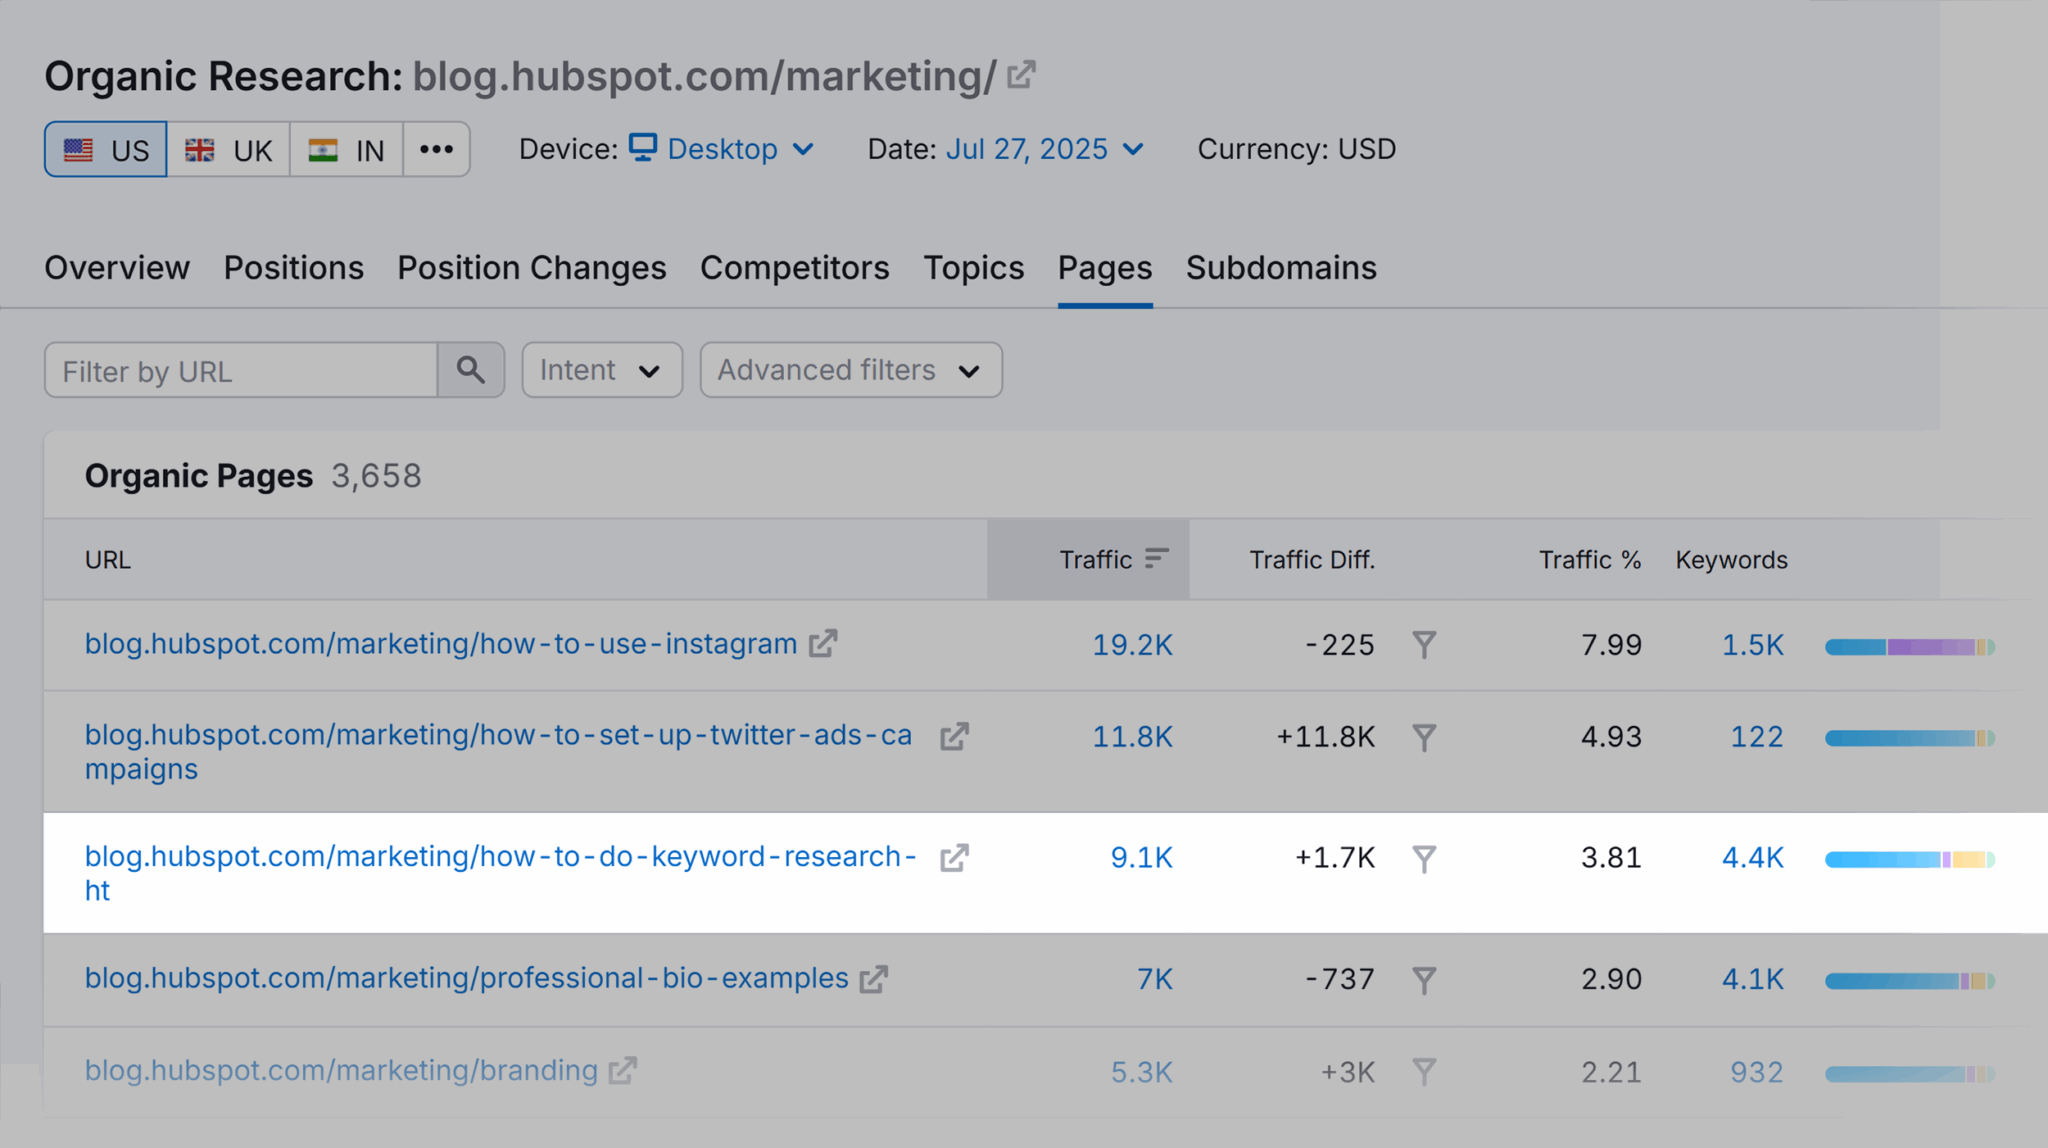Switch database to UK
This screenshot has height=1148, width=2048.
(x=228, y=148)
